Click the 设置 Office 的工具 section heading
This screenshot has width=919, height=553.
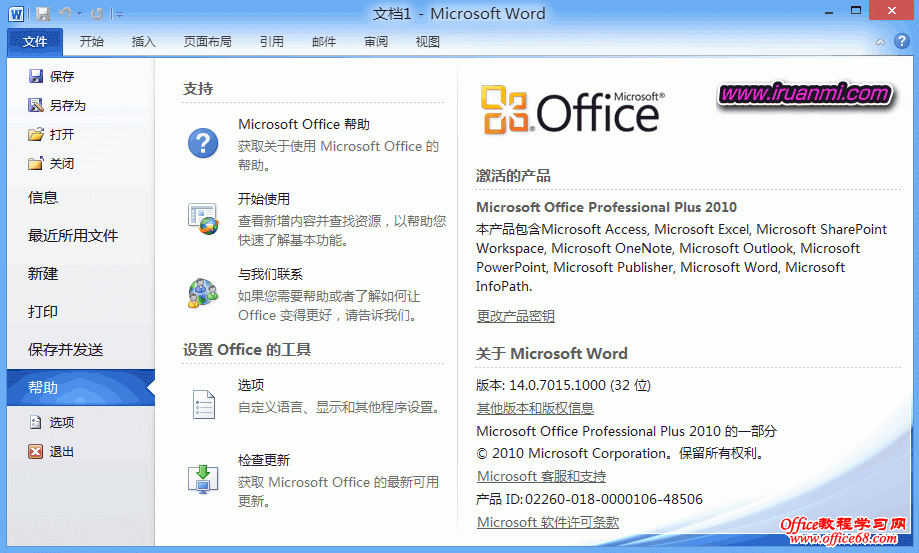pos(247,350)
